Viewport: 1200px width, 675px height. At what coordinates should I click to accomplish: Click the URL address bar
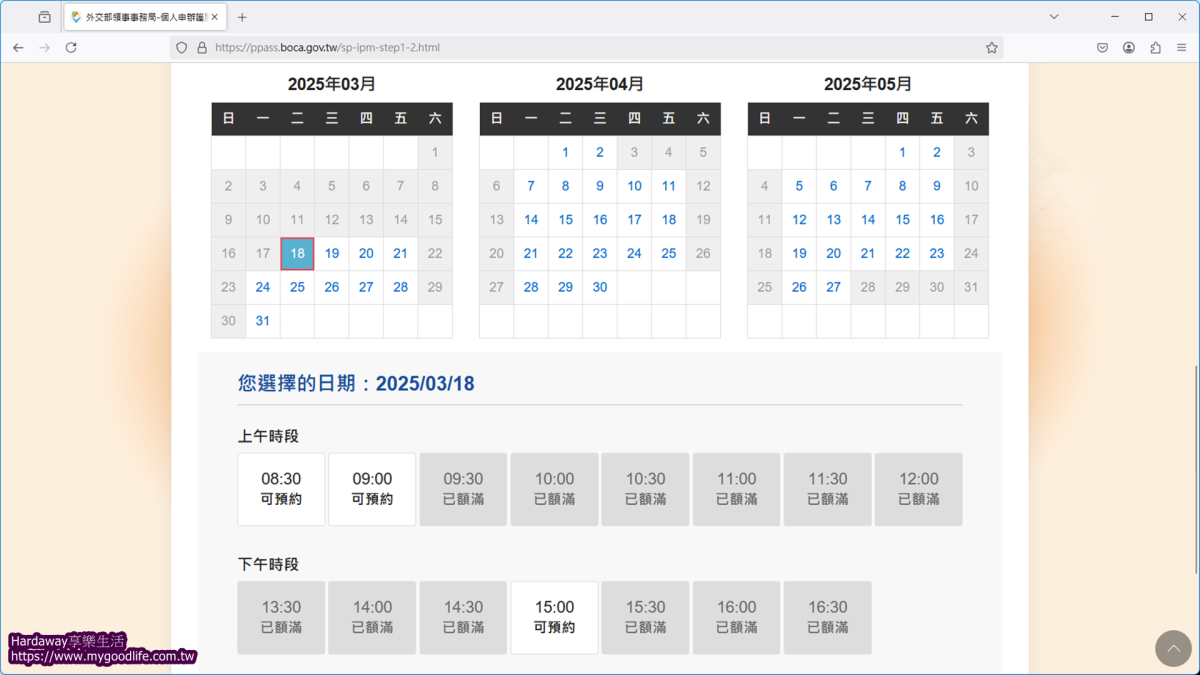(590, 47)
